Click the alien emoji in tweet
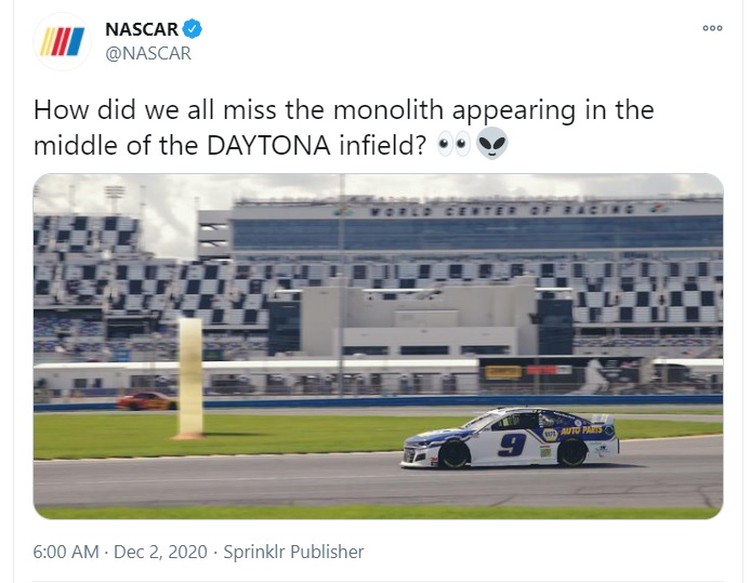This screenshot has width=750, height=583. (492, 143)
